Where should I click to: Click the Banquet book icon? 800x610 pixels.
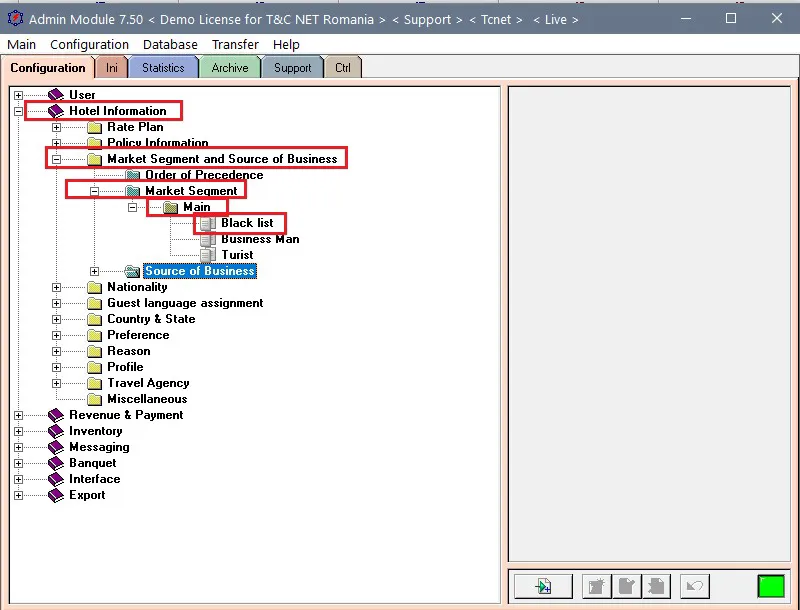point(56,463)
